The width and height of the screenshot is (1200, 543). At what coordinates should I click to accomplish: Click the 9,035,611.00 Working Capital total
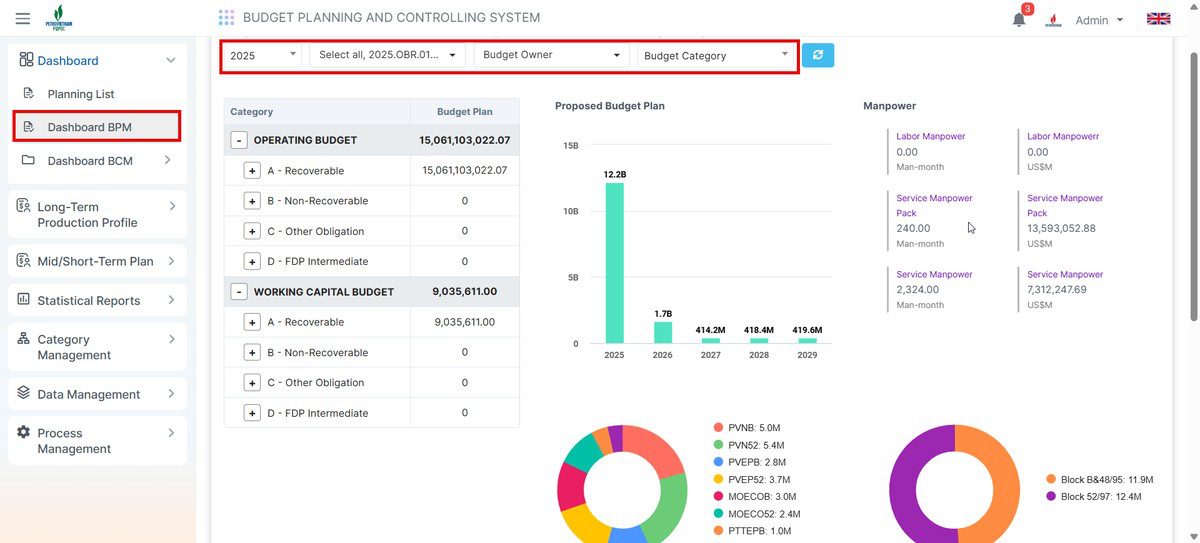[x=465, y=292]
